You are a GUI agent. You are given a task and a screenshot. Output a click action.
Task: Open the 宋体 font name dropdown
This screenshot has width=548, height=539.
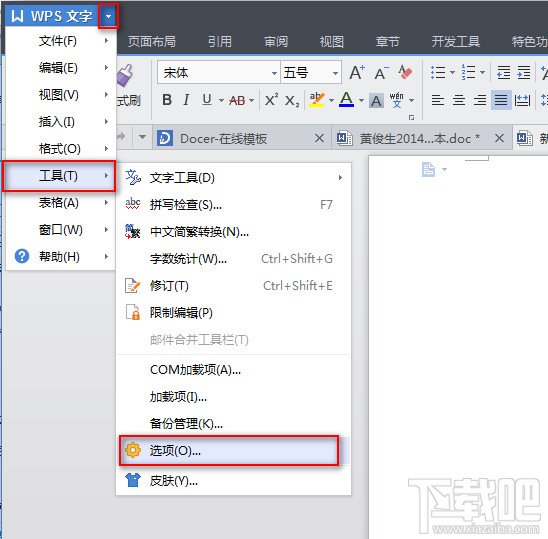point(274,73)
